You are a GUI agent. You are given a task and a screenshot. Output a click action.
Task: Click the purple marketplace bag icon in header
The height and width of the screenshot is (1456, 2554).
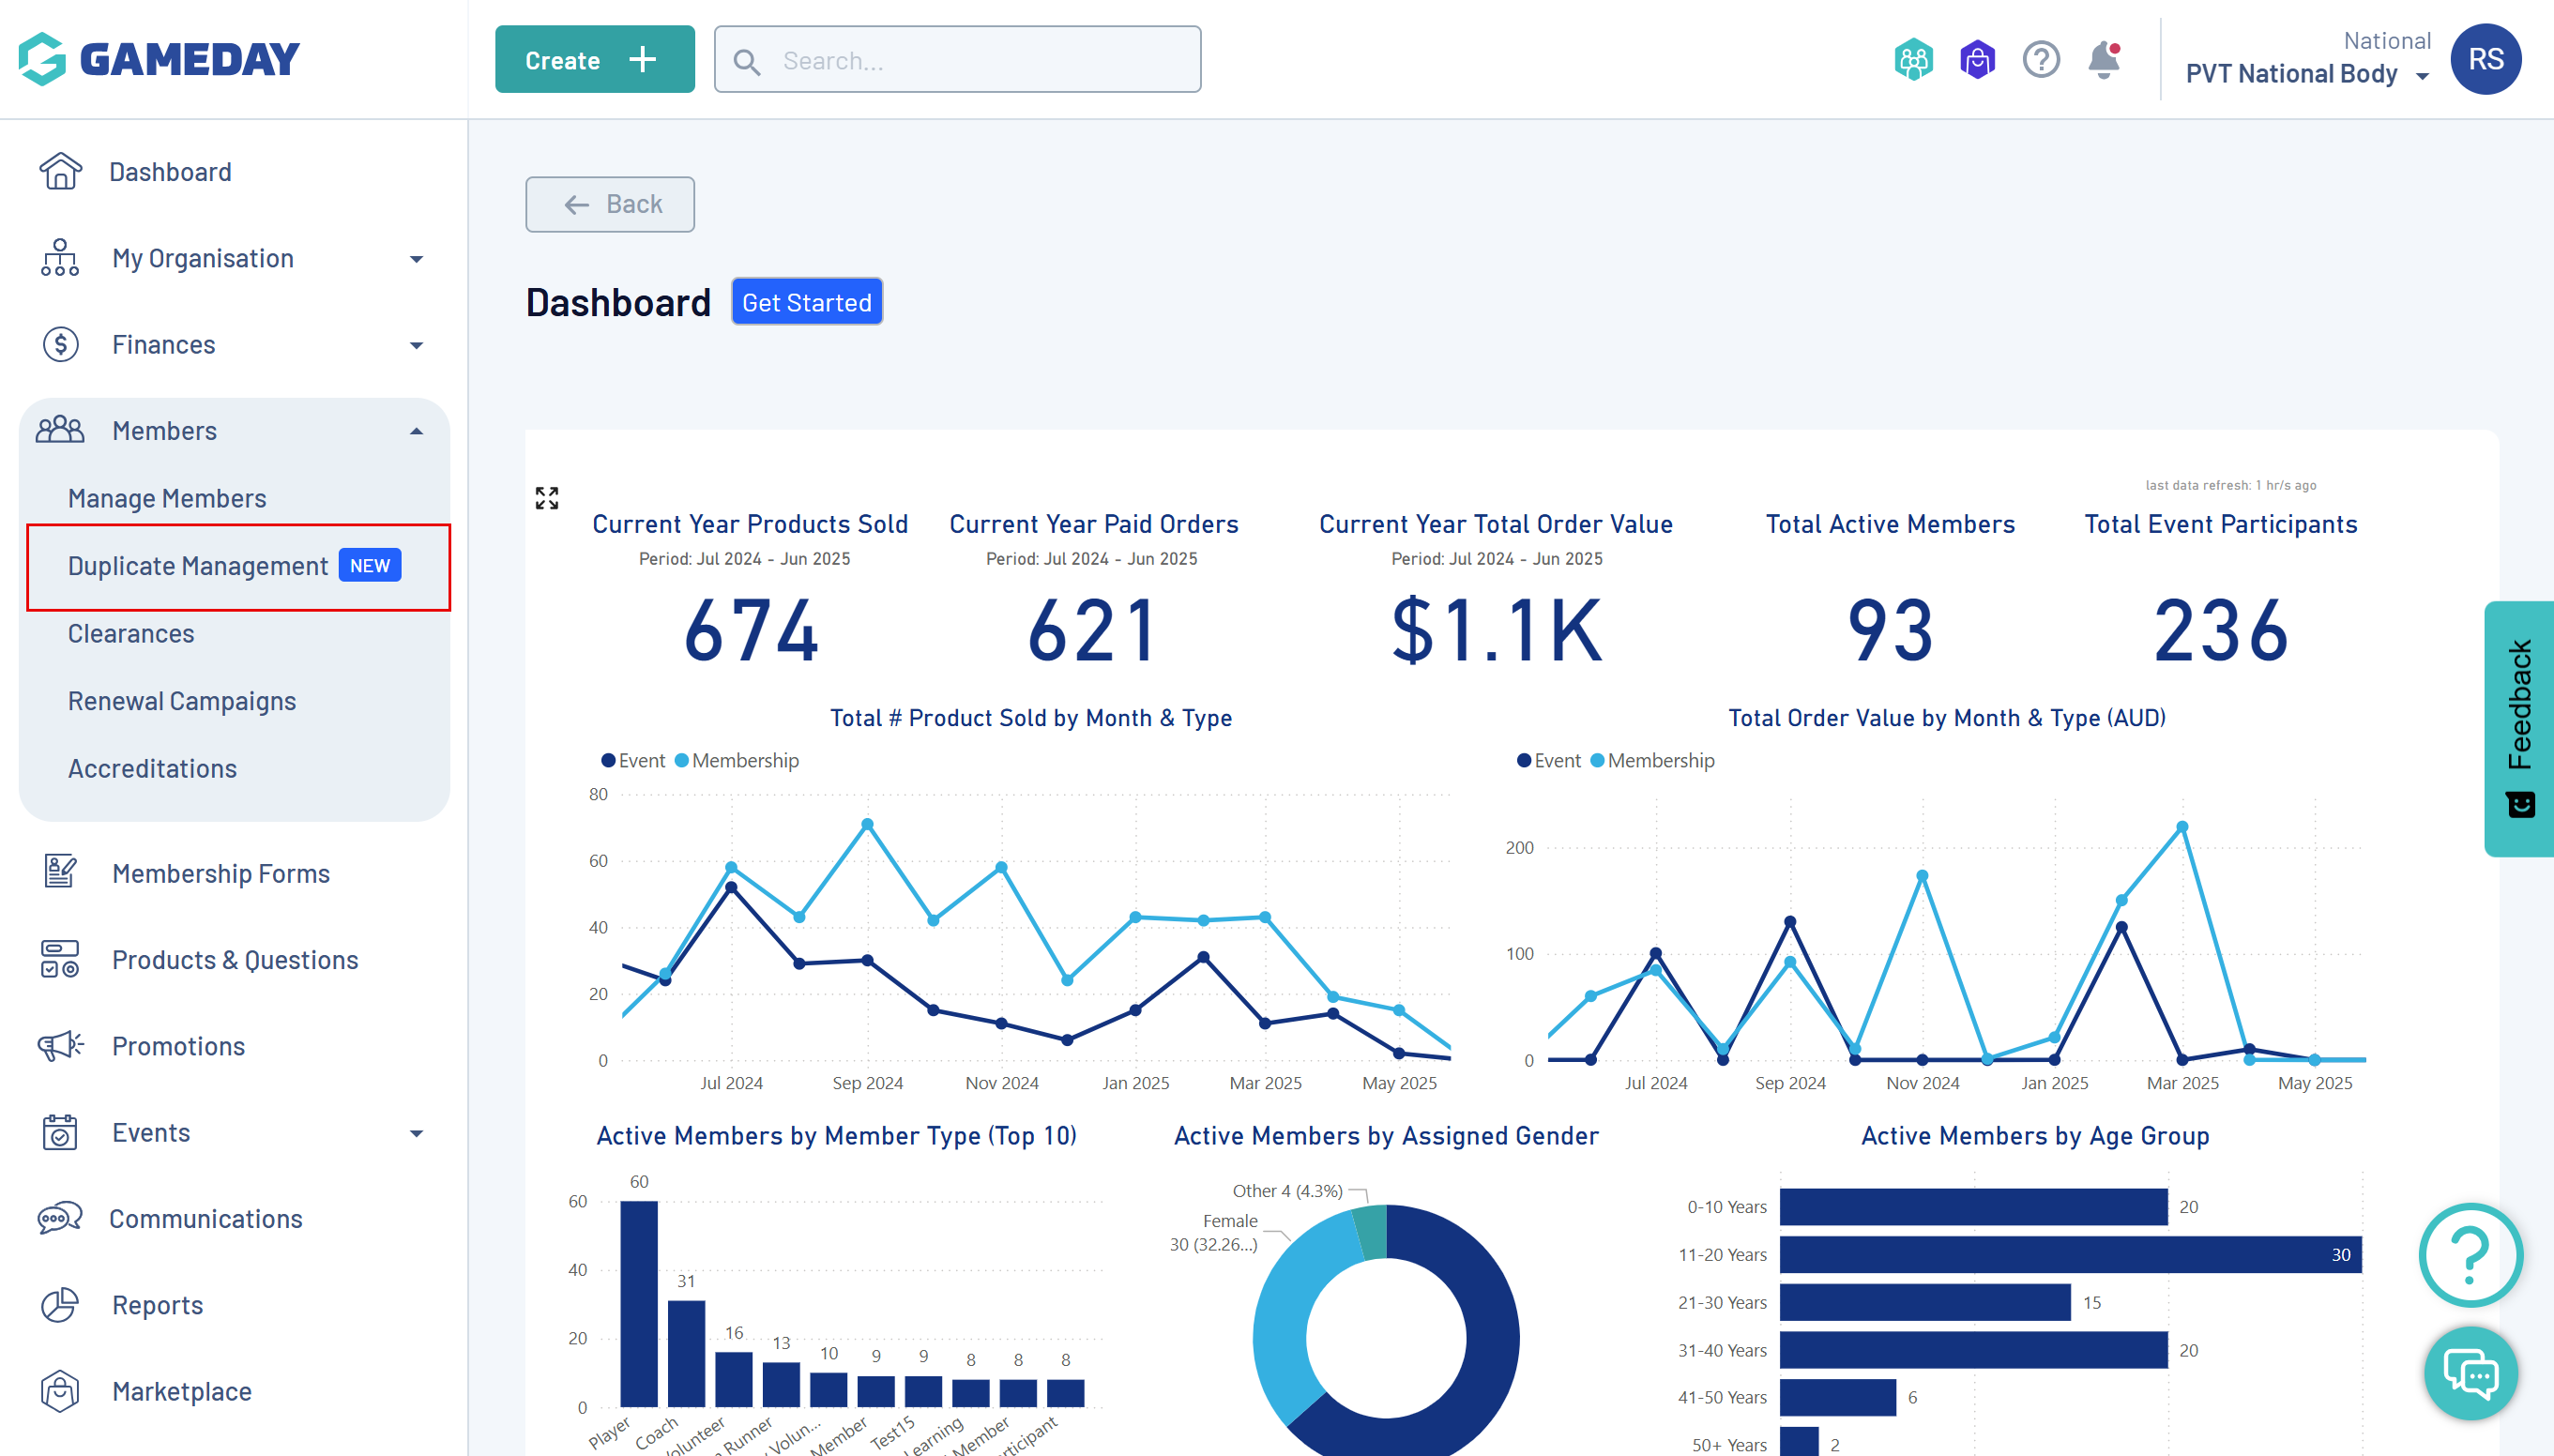[x=1977, y=60]
